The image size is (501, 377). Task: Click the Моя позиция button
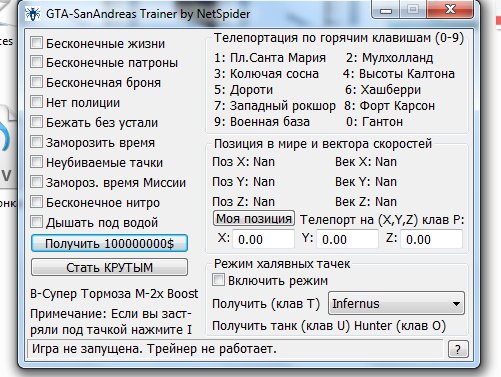(254, 219)
